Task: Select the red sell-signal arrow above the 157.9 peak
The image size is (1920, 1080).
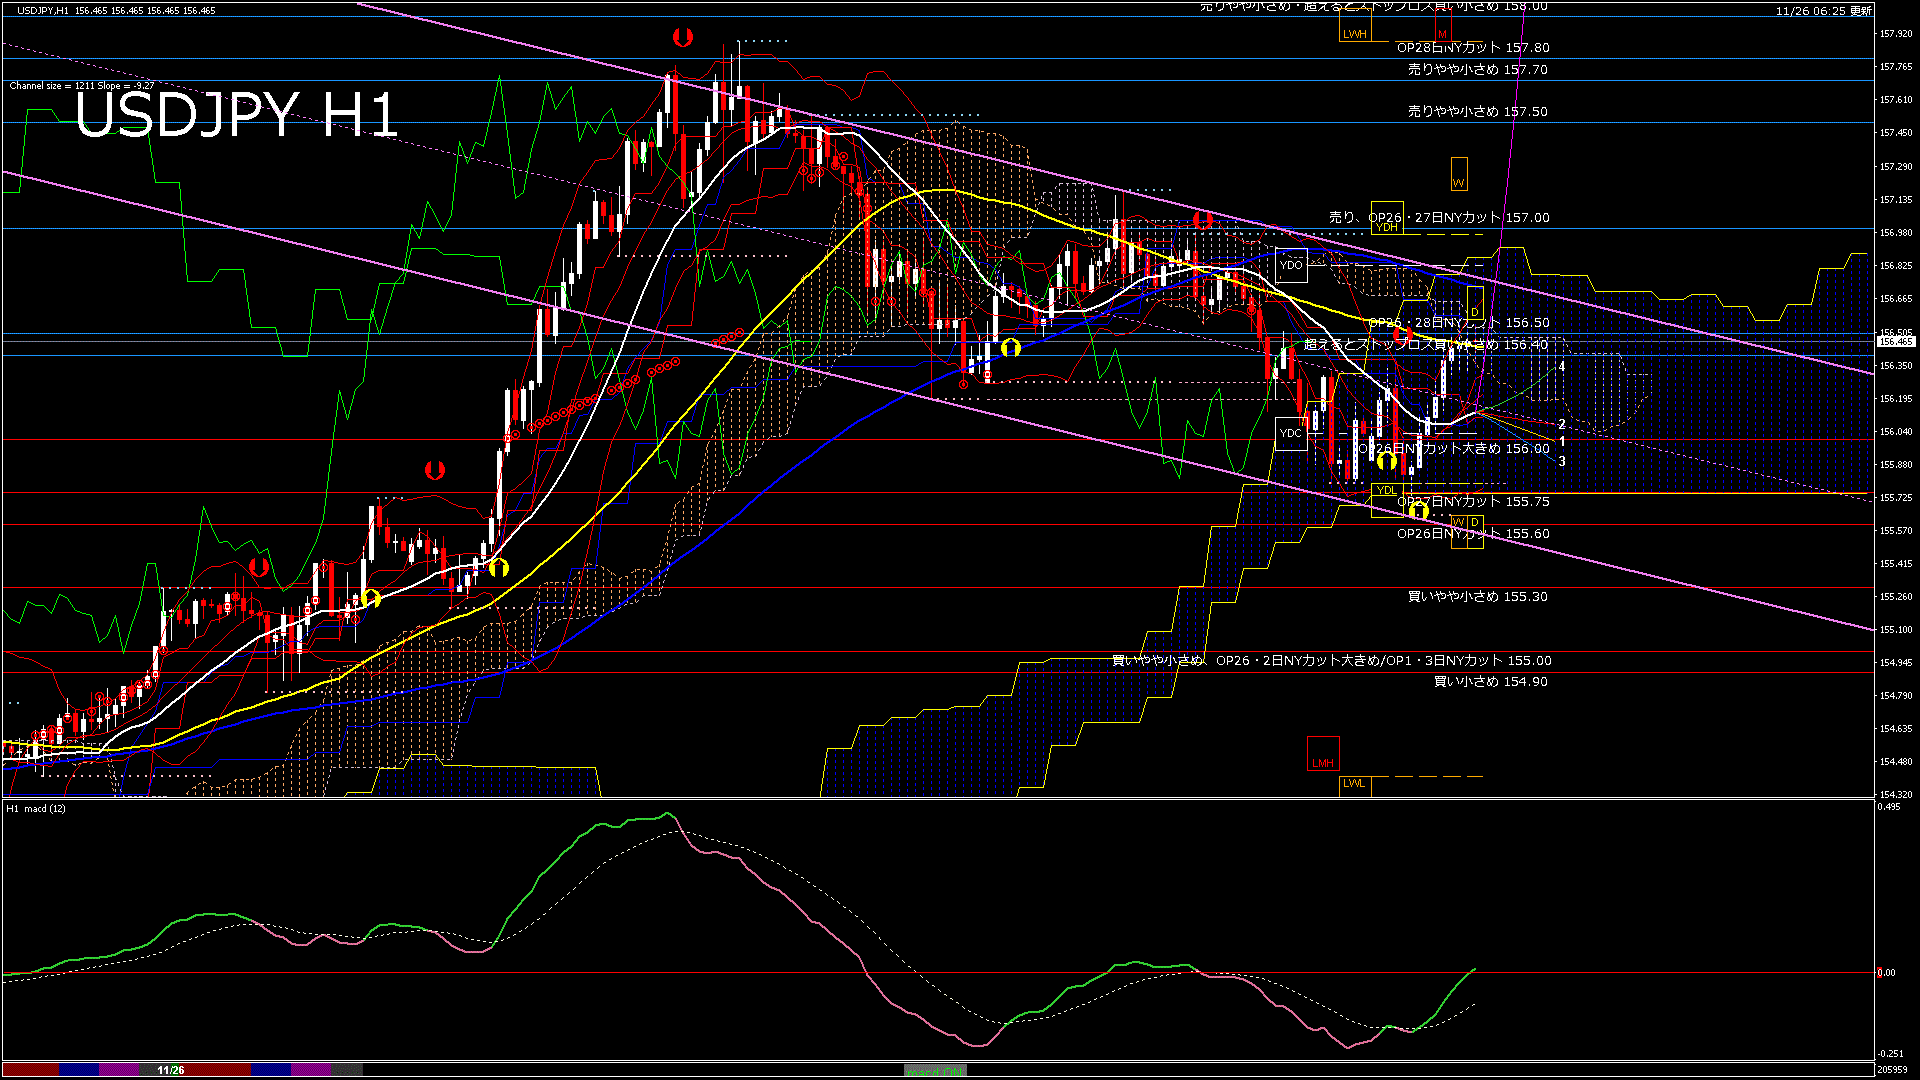Action: tap(683, 38)
